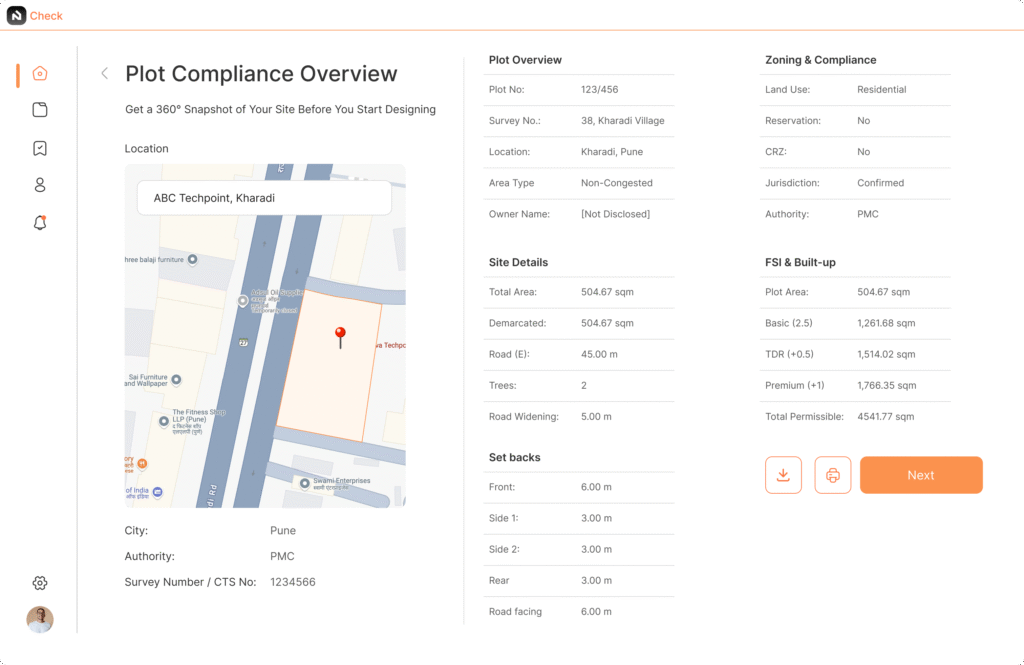1024x665 pixels.
Task: Click the shree balaji furniture map marker
Action: 193,259
